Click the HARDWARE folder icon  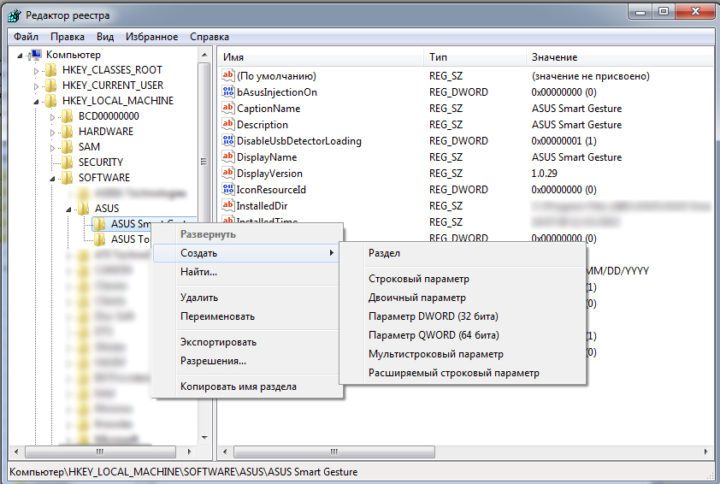pyautogui.click(x=67, y=132)
